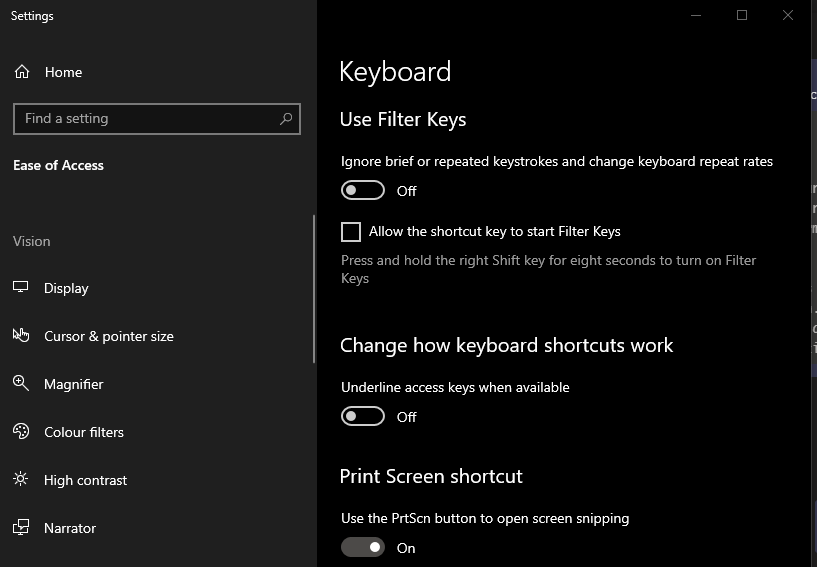Click the Find a setting search box
The height and width of the screenshot is (567, 817).
coord(157,119)
